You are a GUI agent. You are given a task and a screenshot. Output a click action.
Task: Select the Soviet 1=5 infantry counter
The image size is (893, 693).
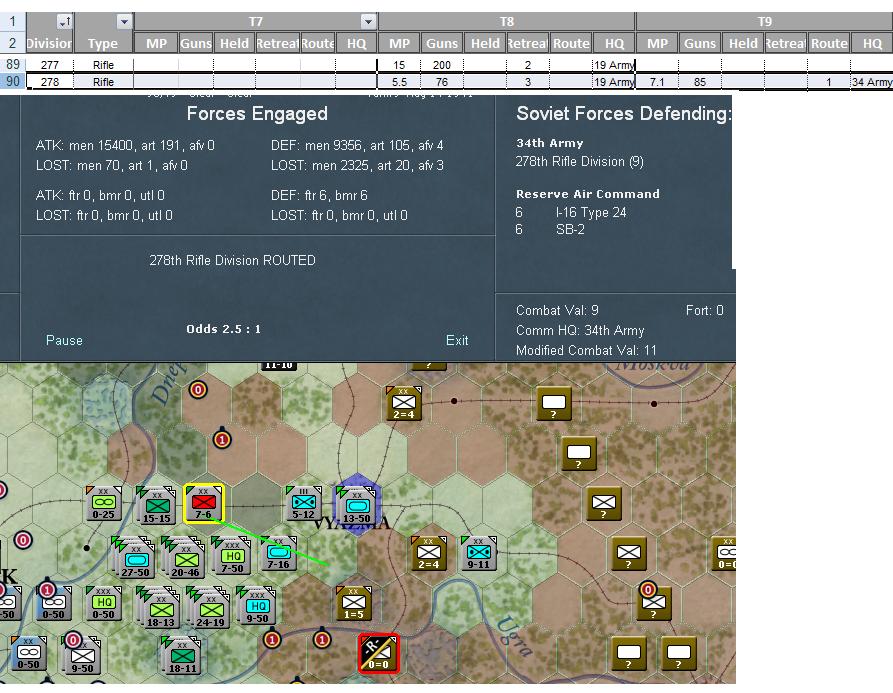tap(354, 603)
